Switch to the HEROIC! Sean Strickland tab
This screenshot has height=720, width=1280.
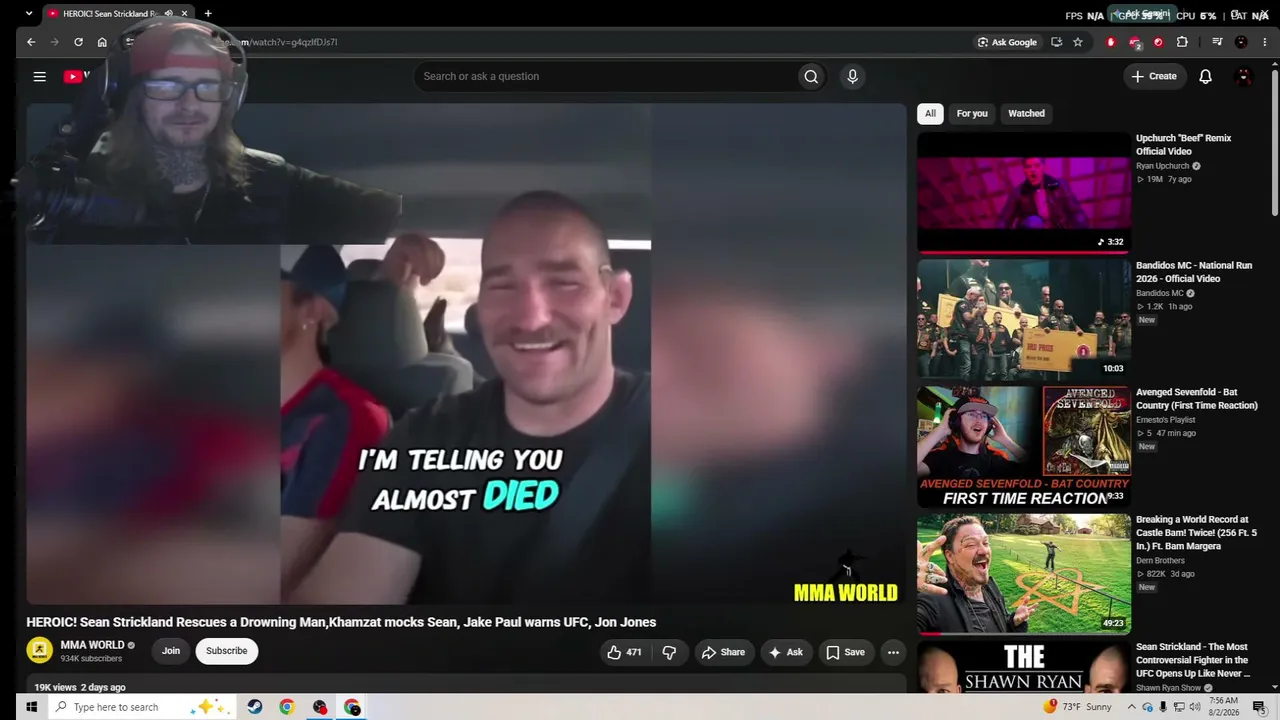[x=117, y=14]
